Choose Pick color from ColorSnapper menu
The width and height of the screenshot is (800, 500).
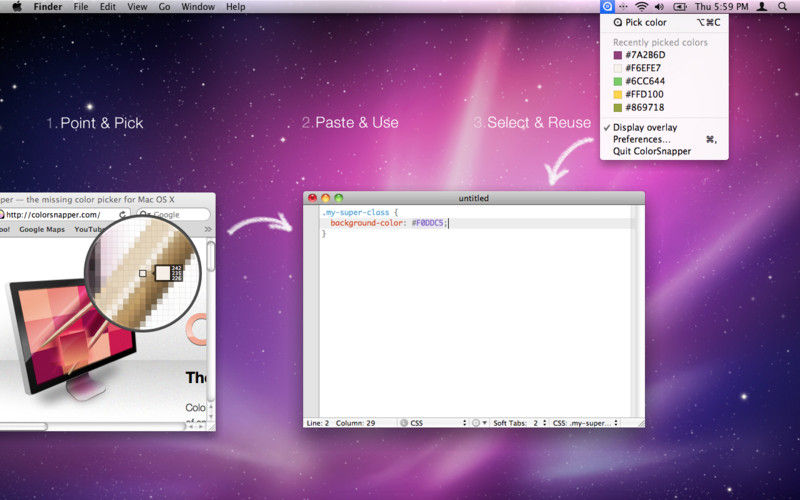tap(664, 22)
